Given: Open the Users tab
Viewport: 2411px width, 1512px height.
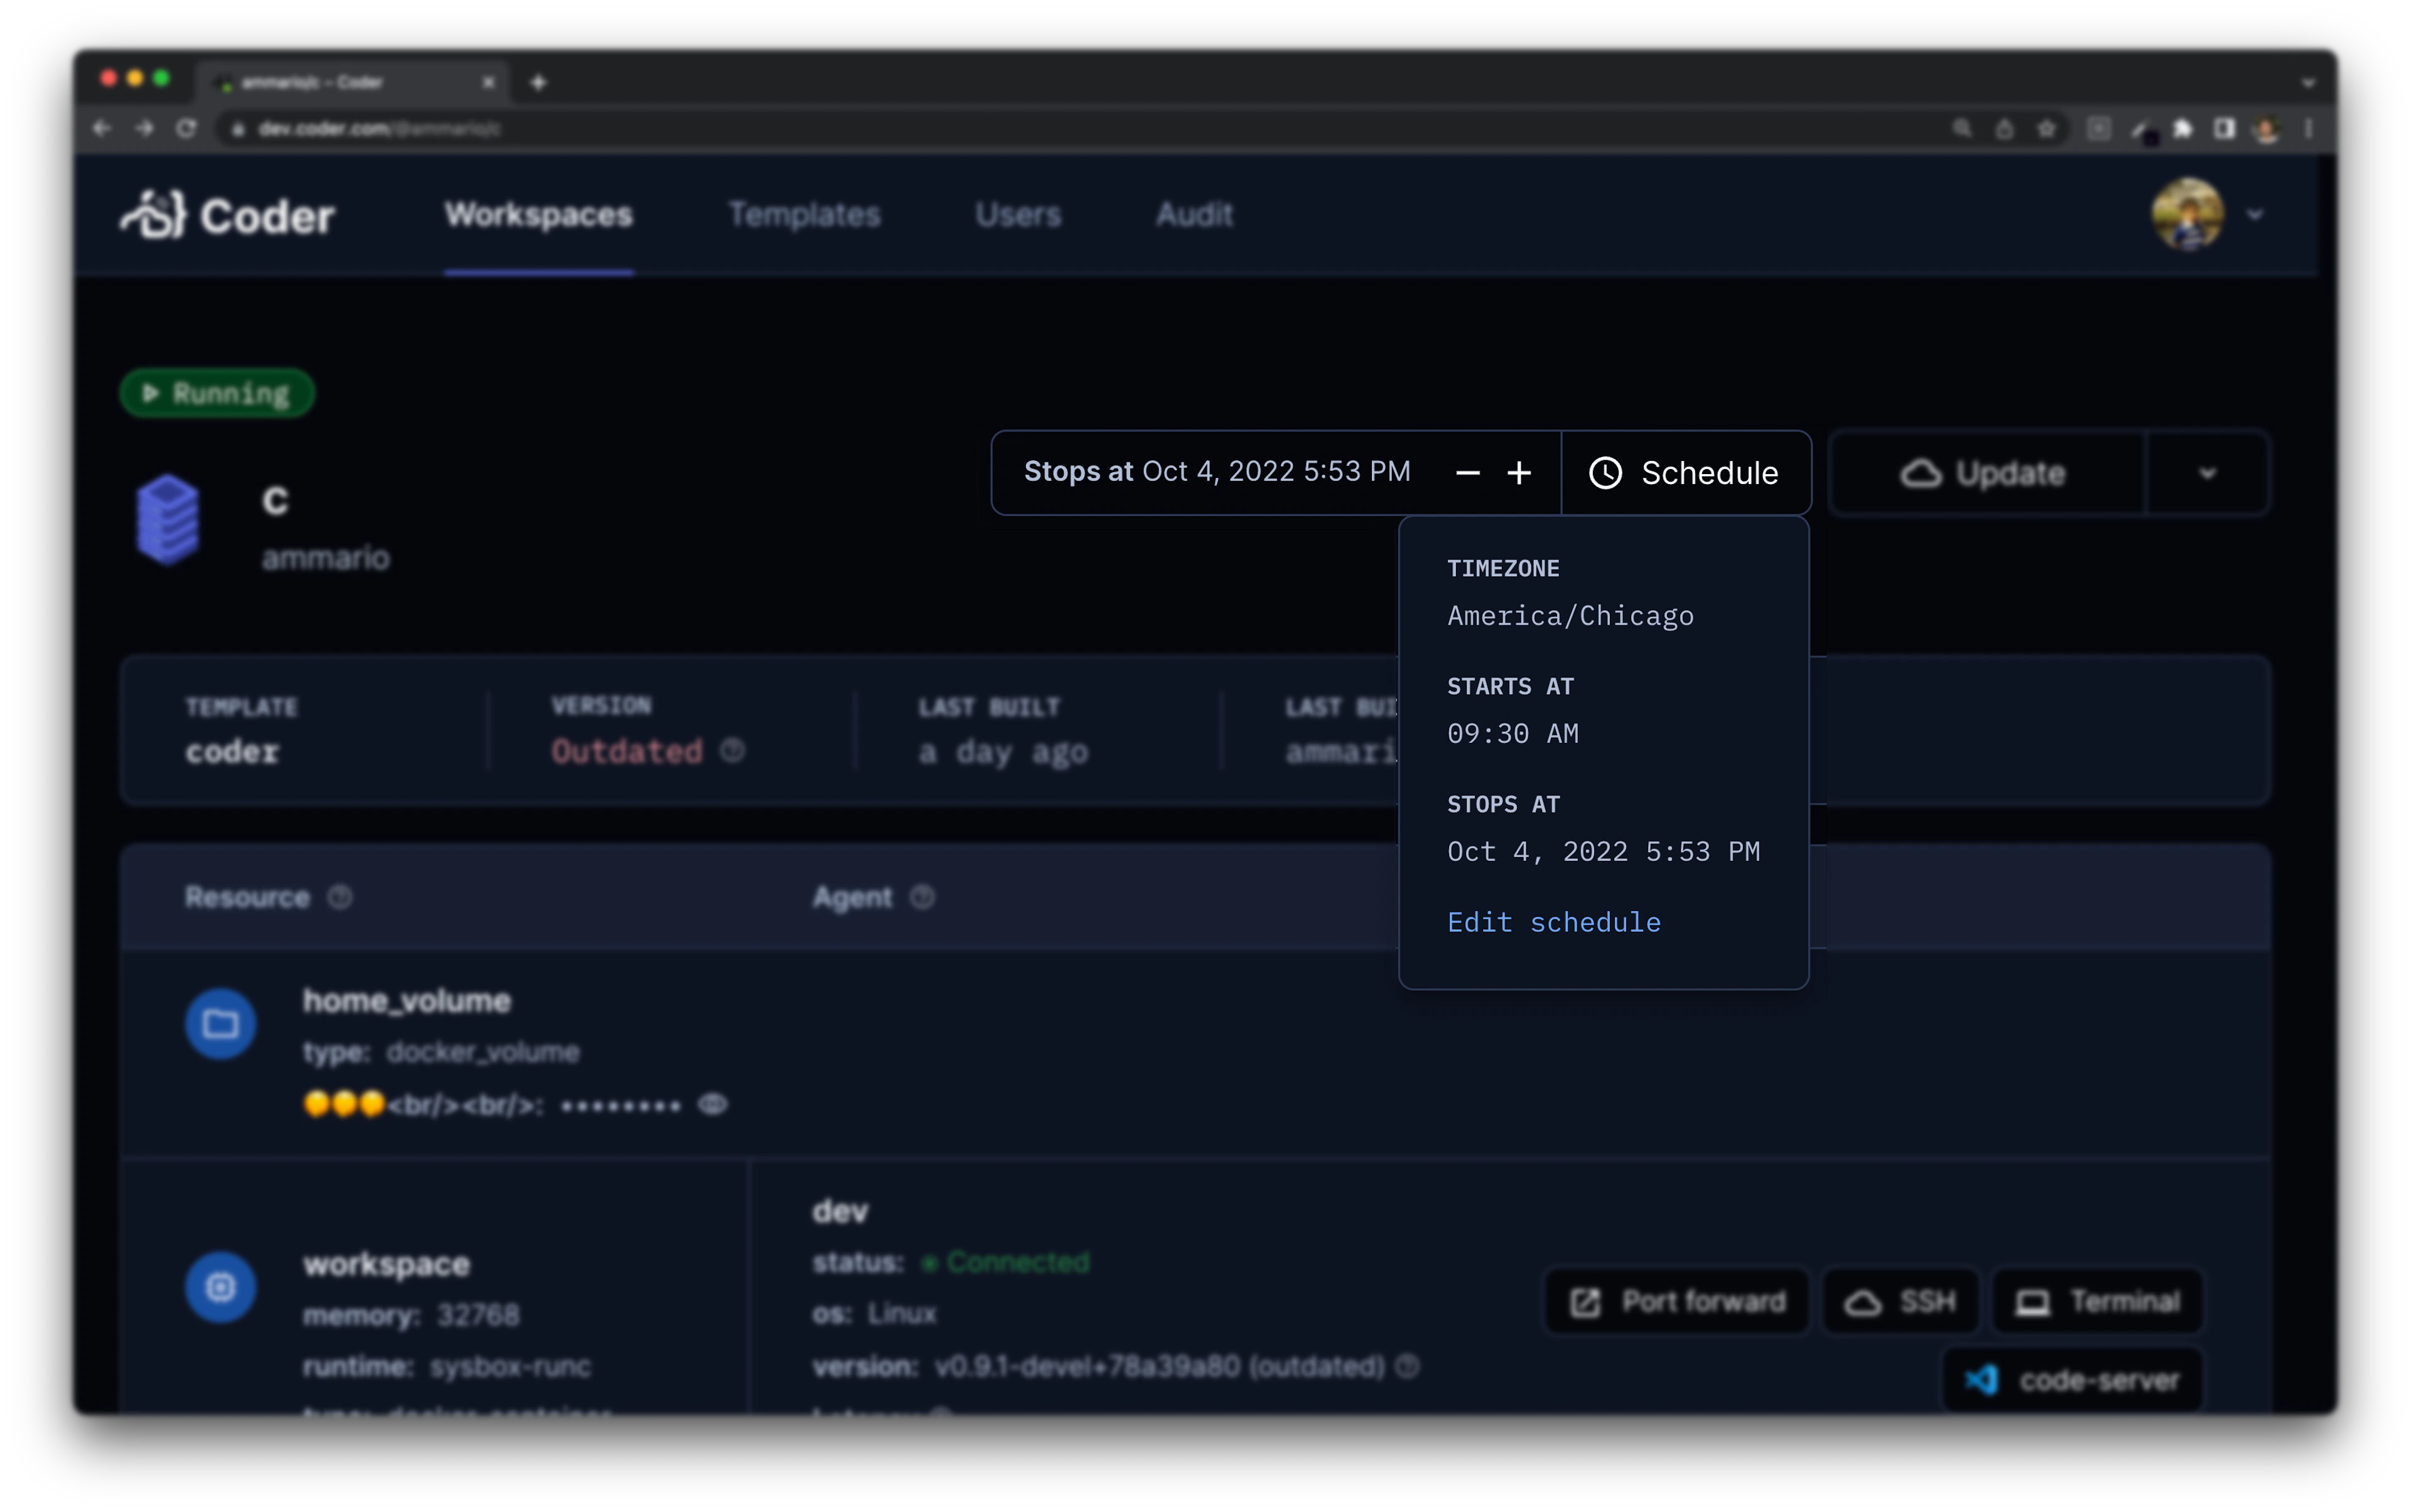Looking at the screenshot, I should click(x=1018, y=214).
